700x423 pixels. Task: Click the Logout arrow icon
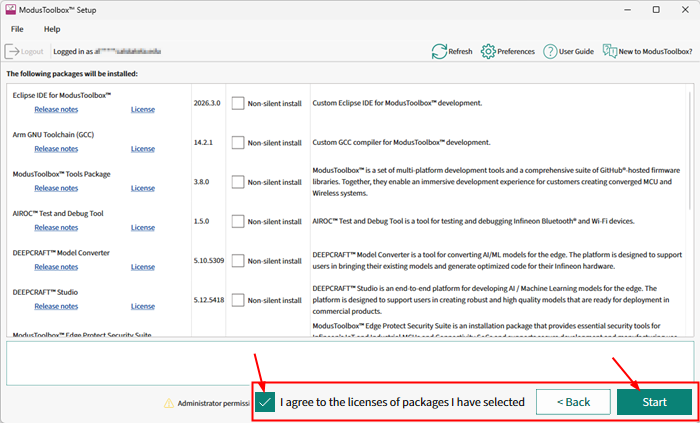tap(12, 51)
